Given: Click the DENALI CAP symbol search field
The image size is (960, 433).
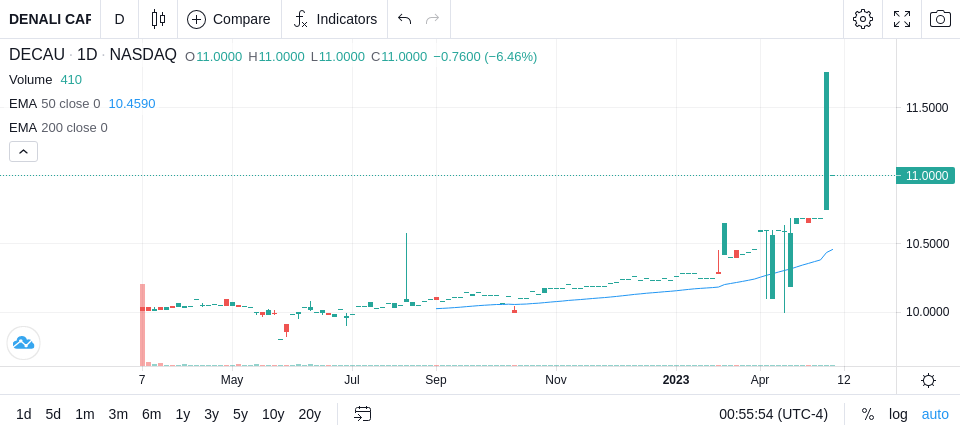Looking at the screenshot, I should [x=50, y=19].
